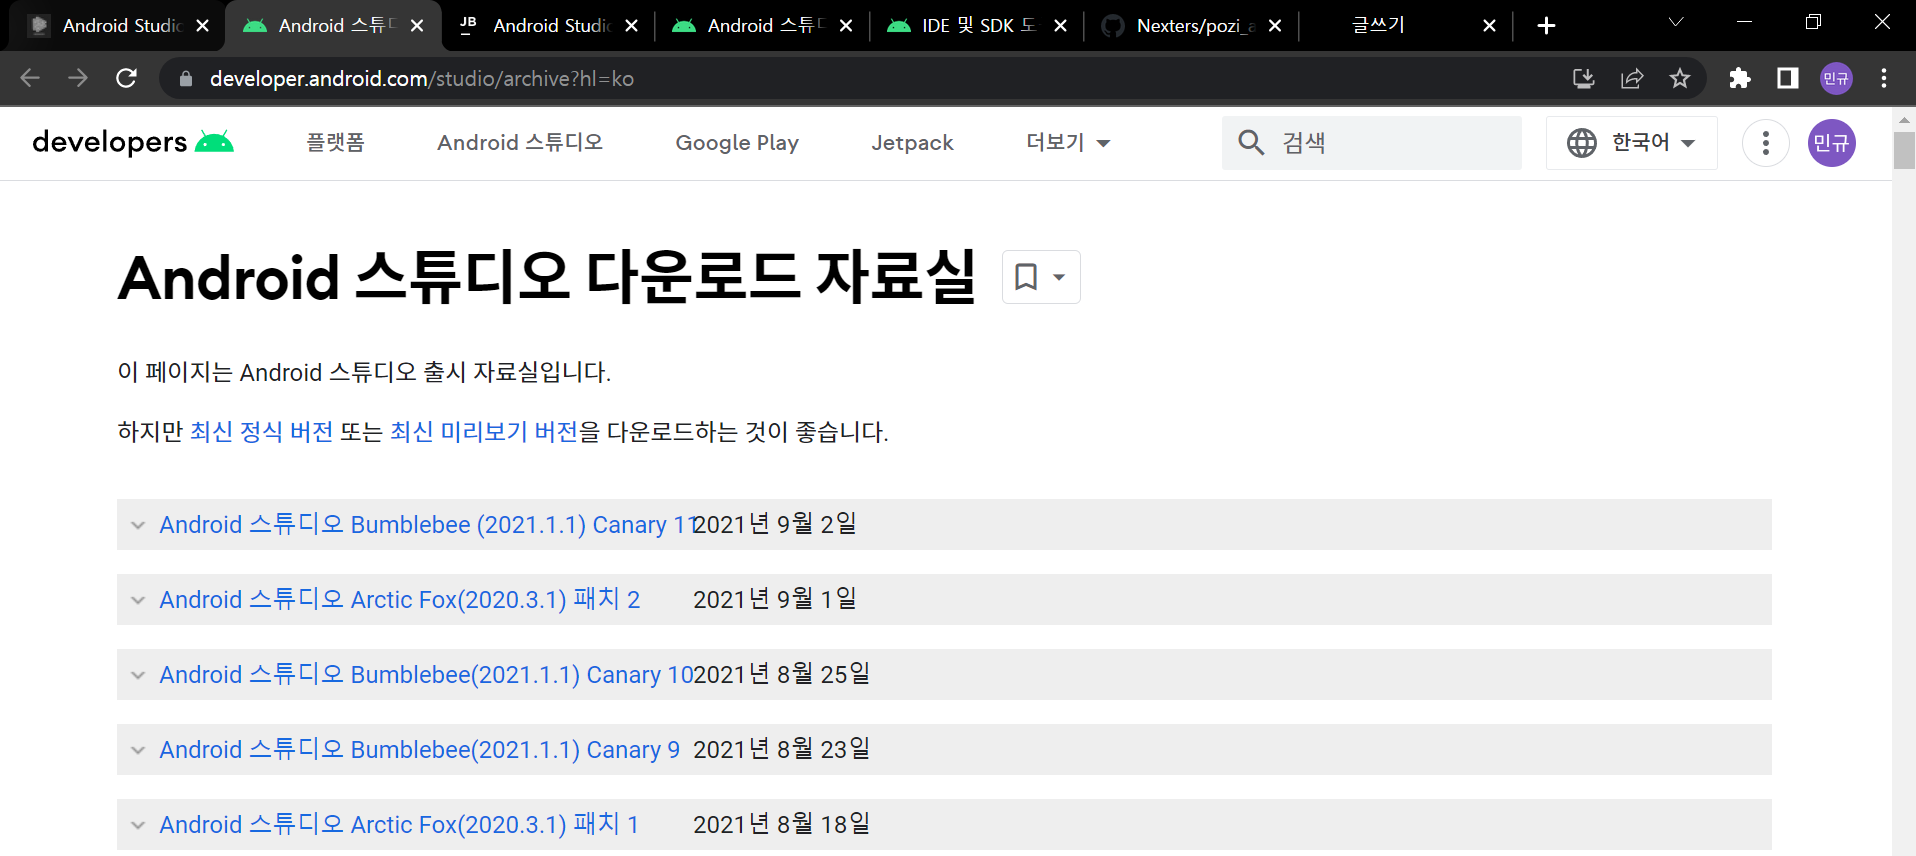Viewport: 1916px width, 856px height.
Task: Open the 플랫폼 nav item
Action: (x=335, y=143)
